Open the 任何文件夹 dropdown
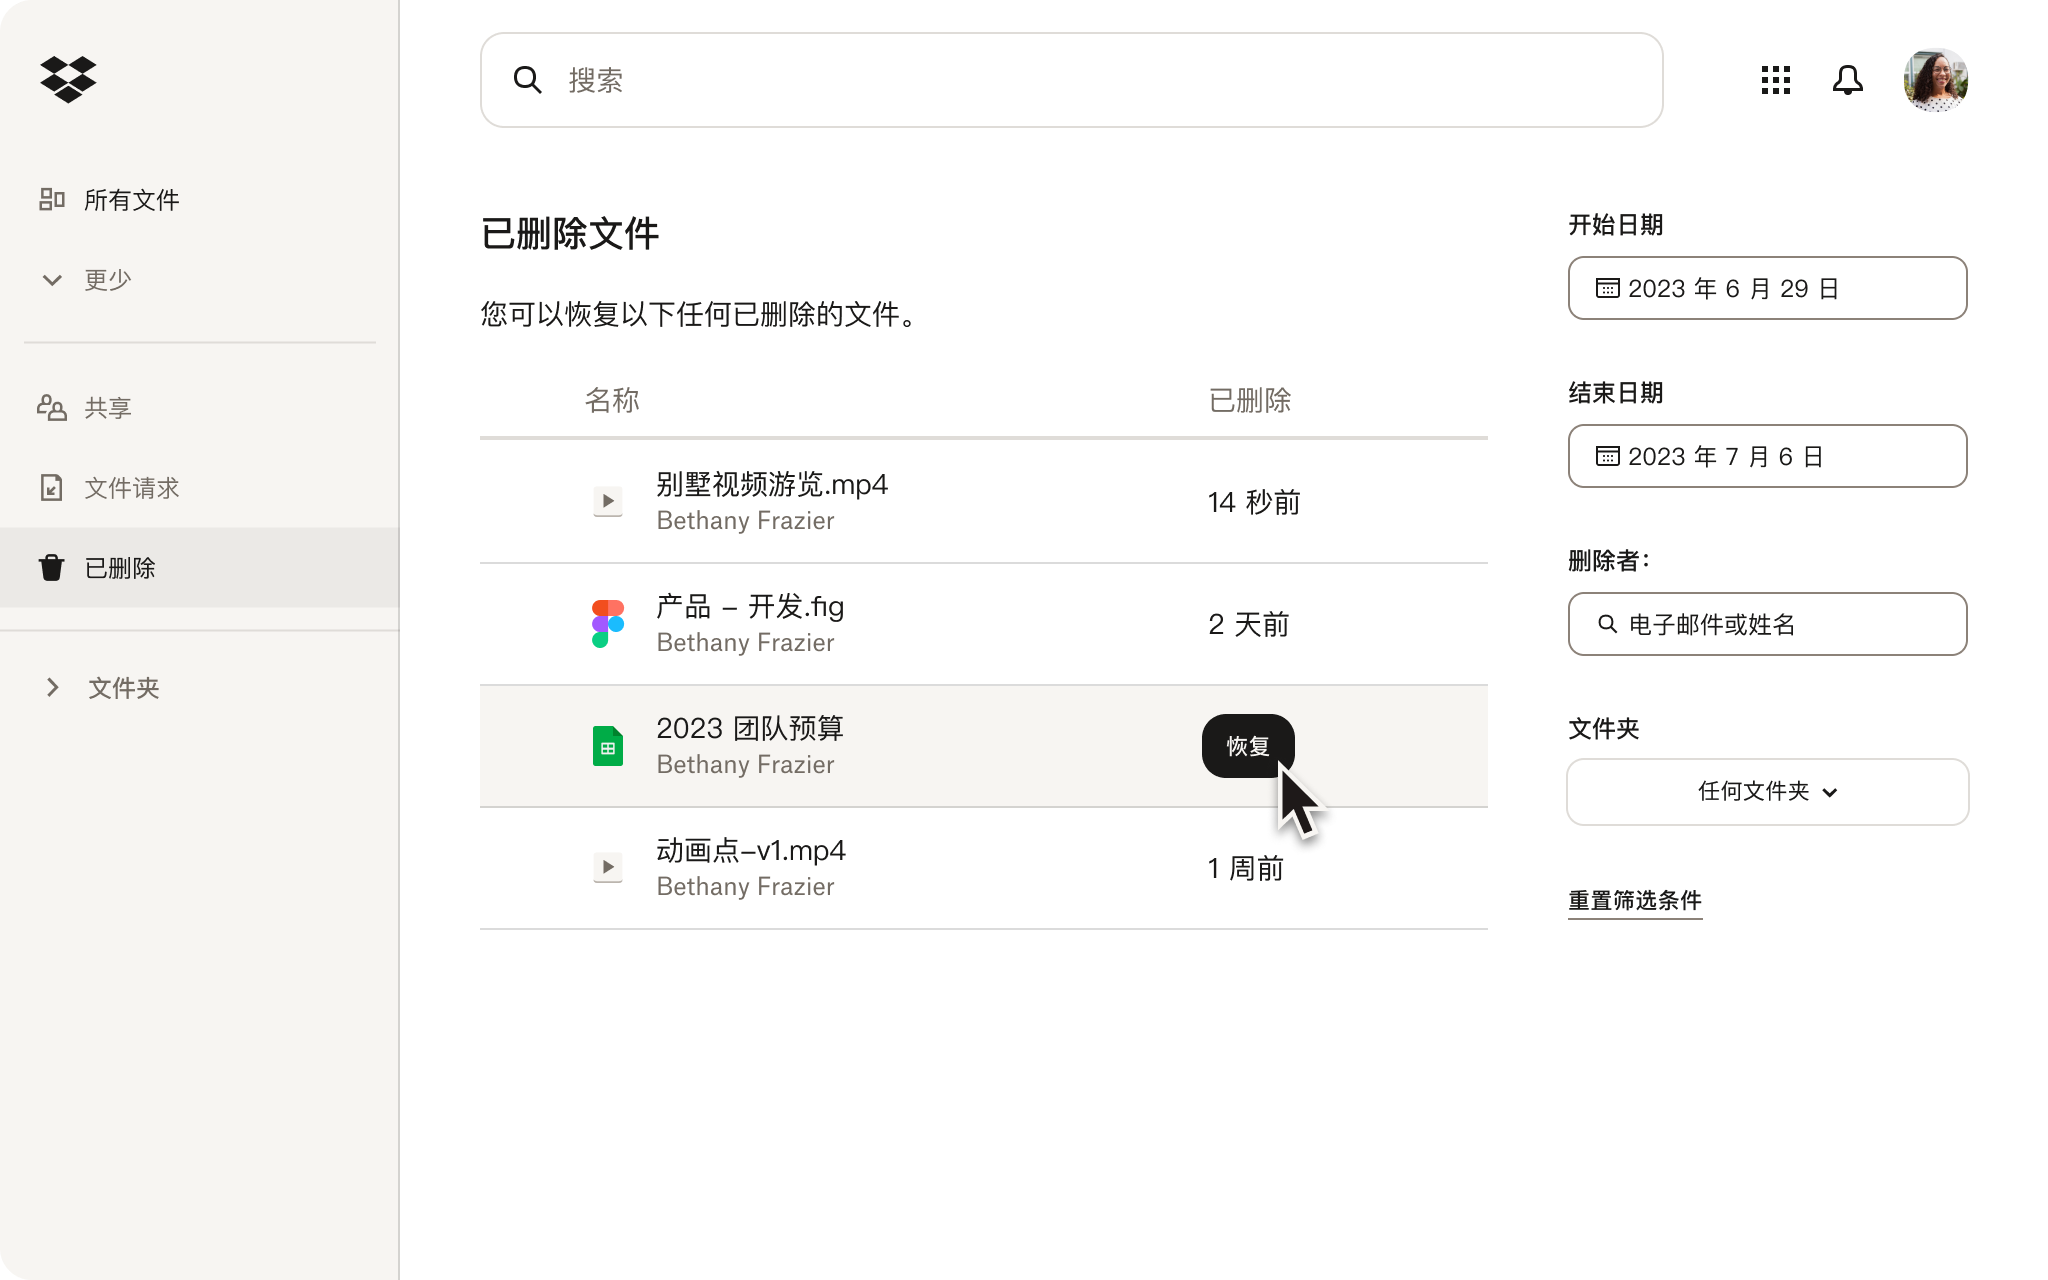The height and width of the screenshot is (1280, 2048). pos(1767,792)
